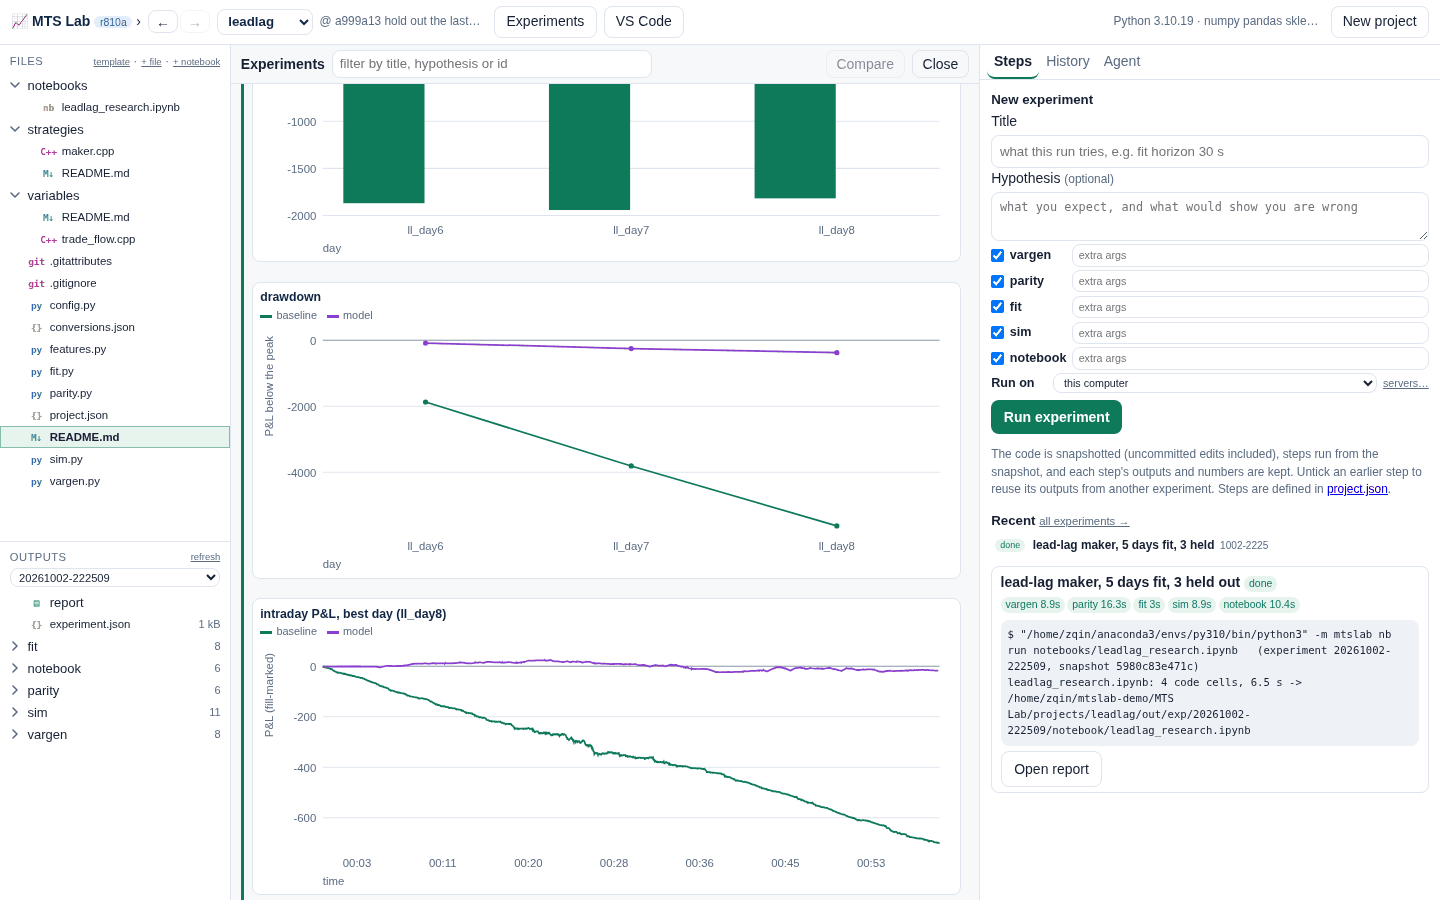Uncheck the fit step checkbox
The width and height of the screenshot is (1440, 900).
pos(997,307)
